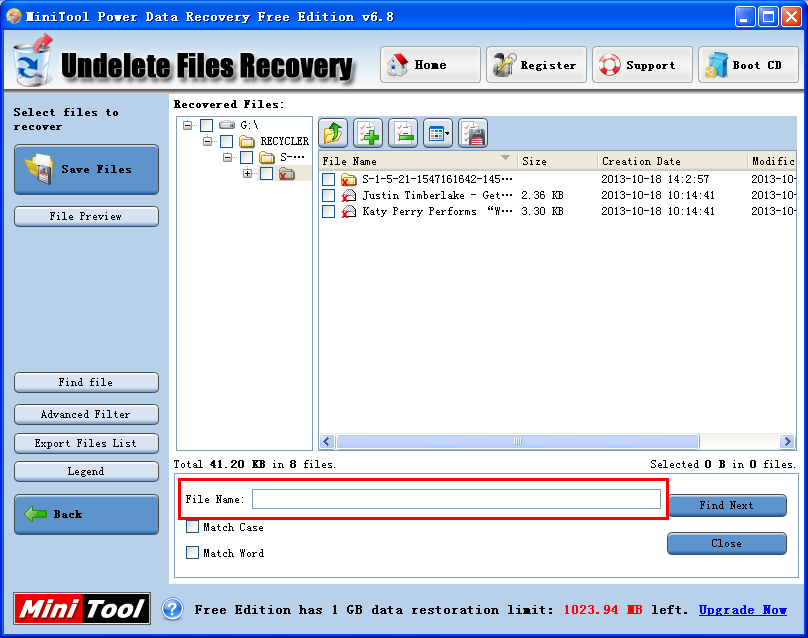Click the go-to-parent-folder toolbar icon
Viewport: 808px width, 638px height.
[x=333, y=133]
